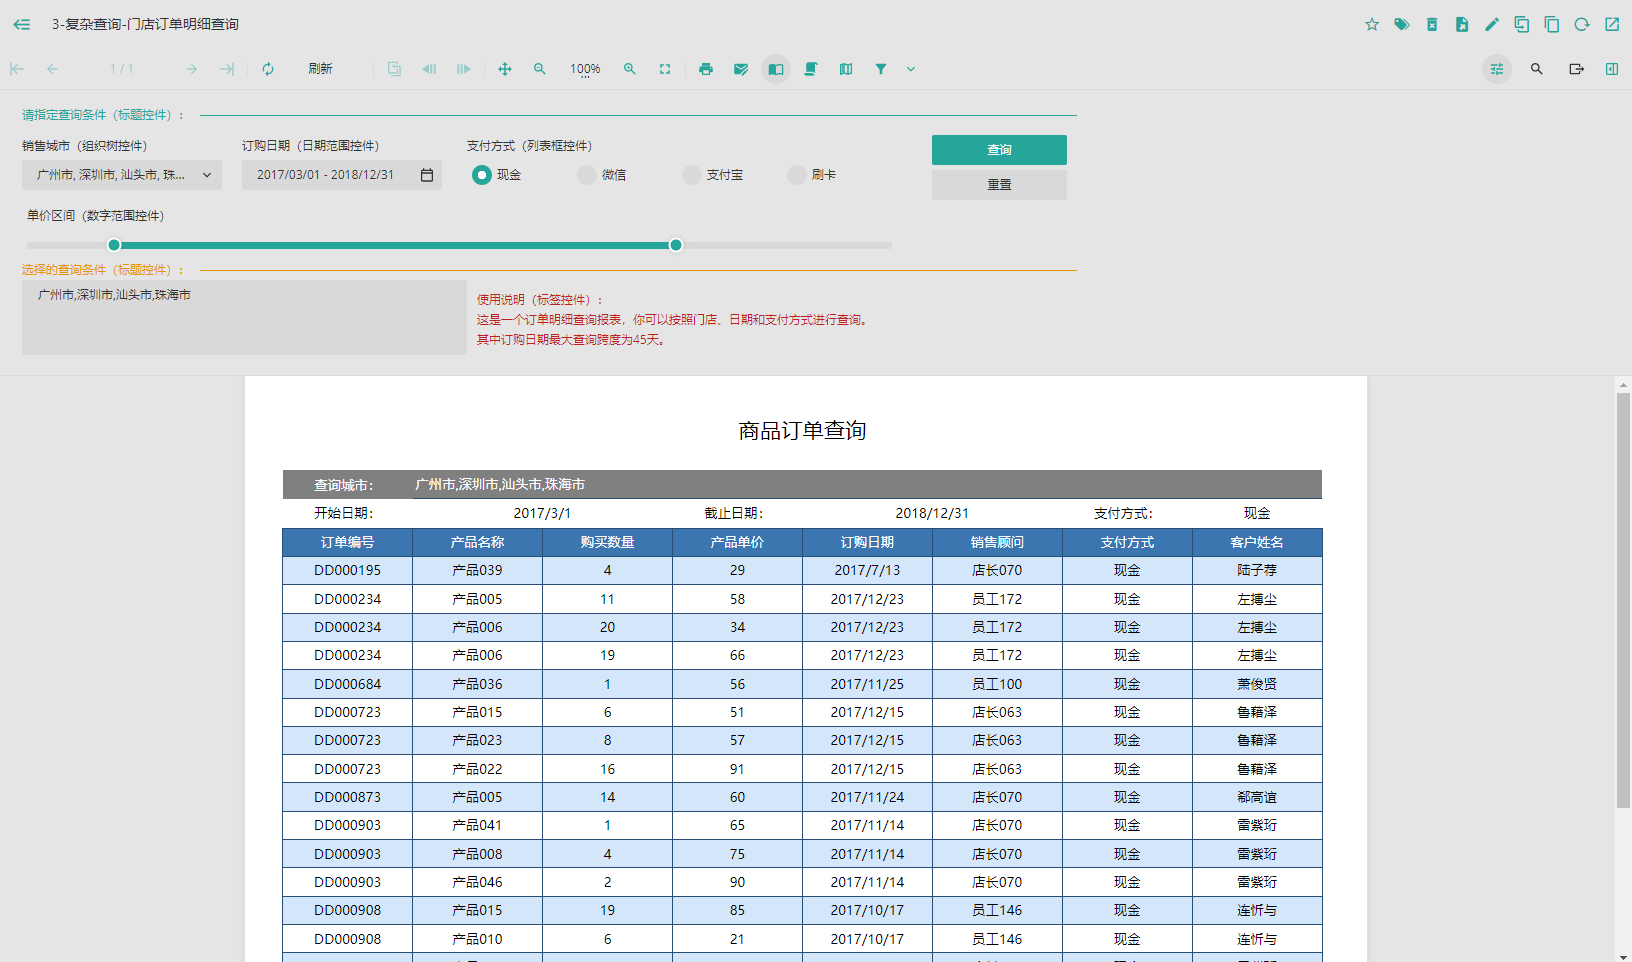Click the copy-with-arrow icon in title bar

point(1522,24)
